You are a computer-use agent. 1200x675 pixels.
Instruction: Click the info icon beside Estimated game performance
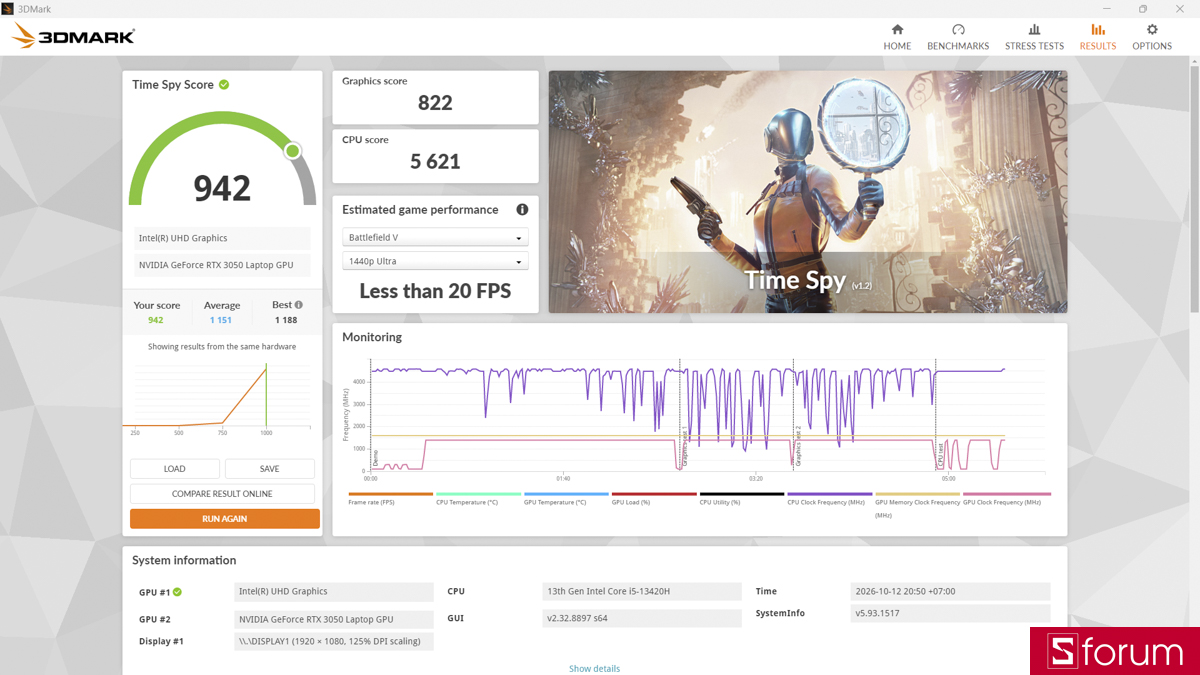click(x=522, y=210)
